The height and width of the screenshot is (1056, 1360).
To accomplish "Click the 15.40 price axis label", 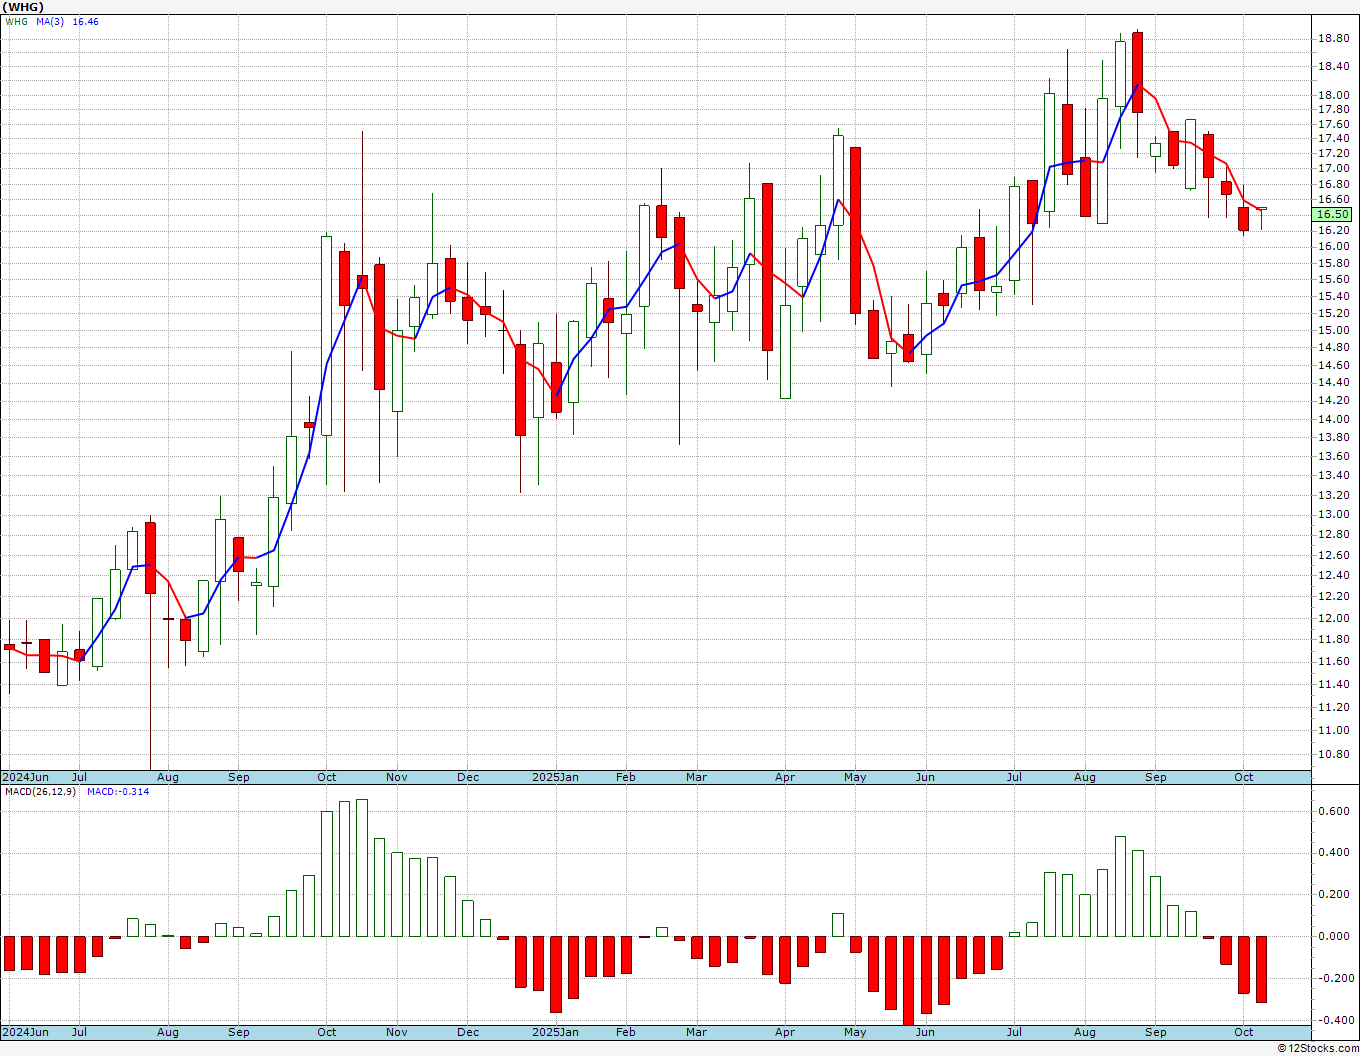I will pyautogui.click(x=1333, y=296).
